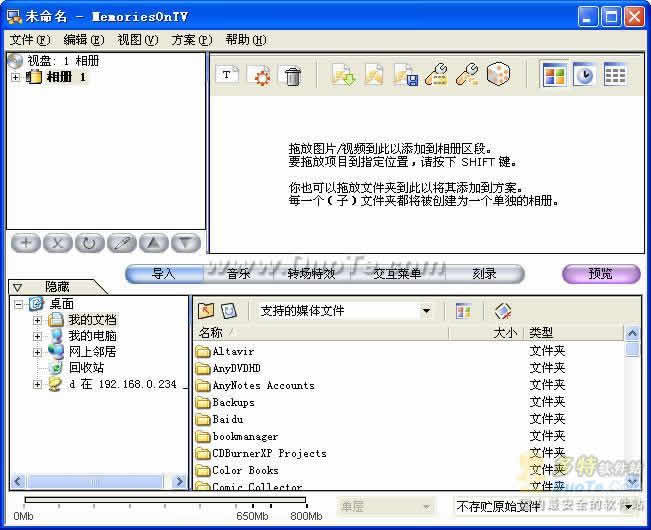Move album up with triangle button
The image size is (651, 530).
(x=152, y=243)
